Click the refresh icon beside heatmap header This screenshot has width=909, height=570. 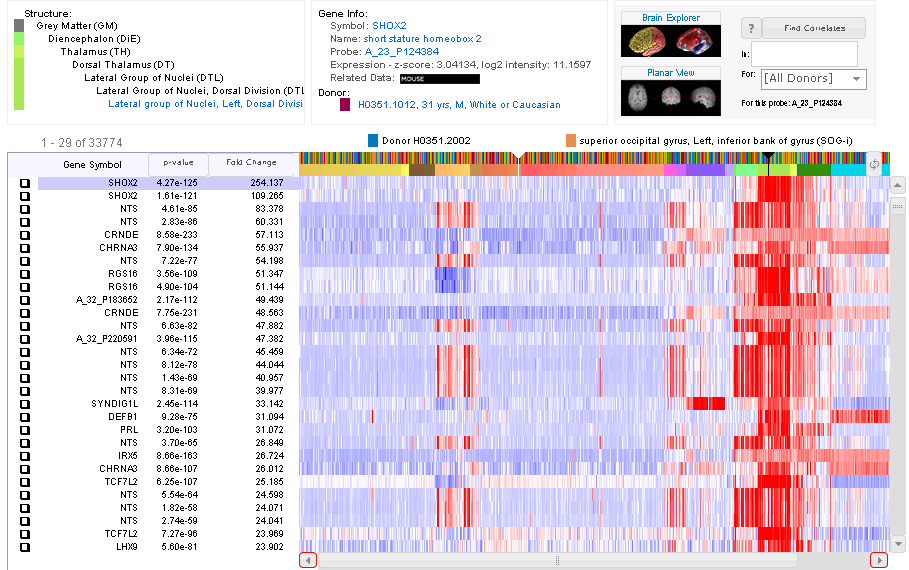(874, 165)
